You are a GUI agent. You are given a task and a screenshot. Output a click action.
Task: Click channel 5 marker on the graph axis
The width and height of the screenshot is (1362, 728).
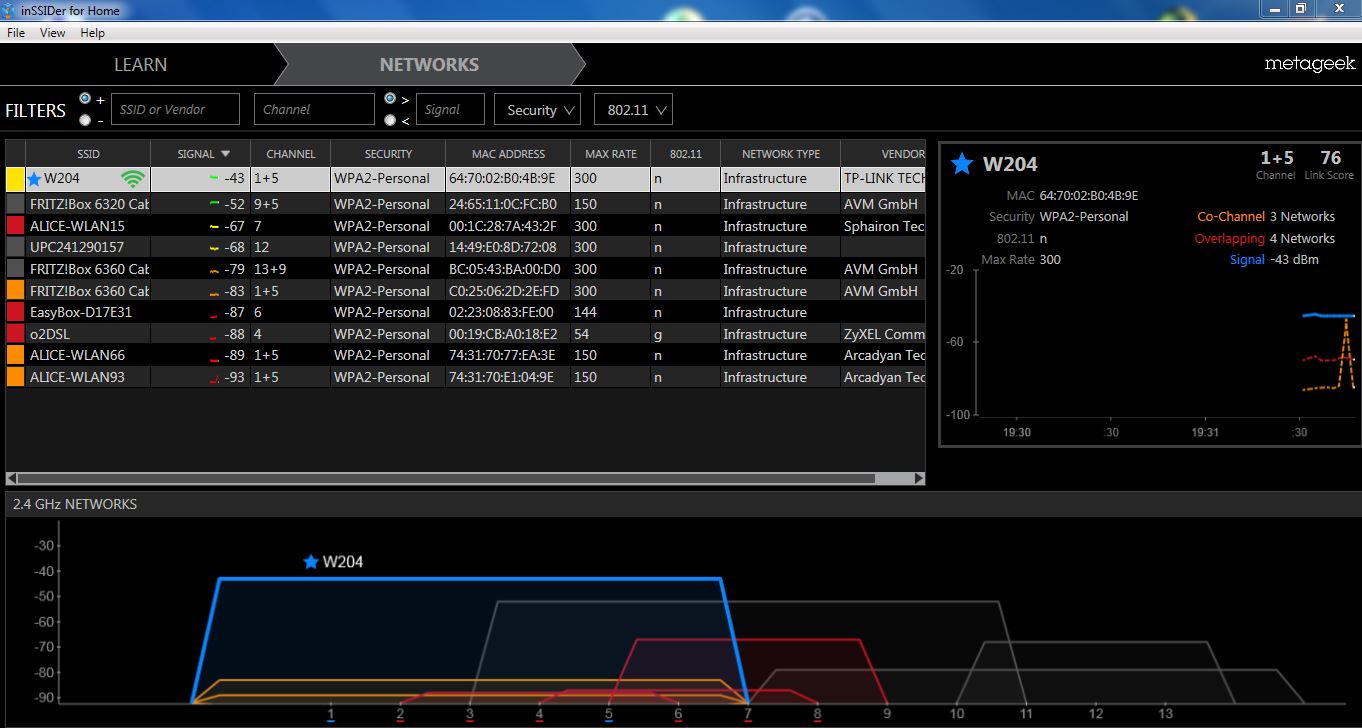point(608,714)
